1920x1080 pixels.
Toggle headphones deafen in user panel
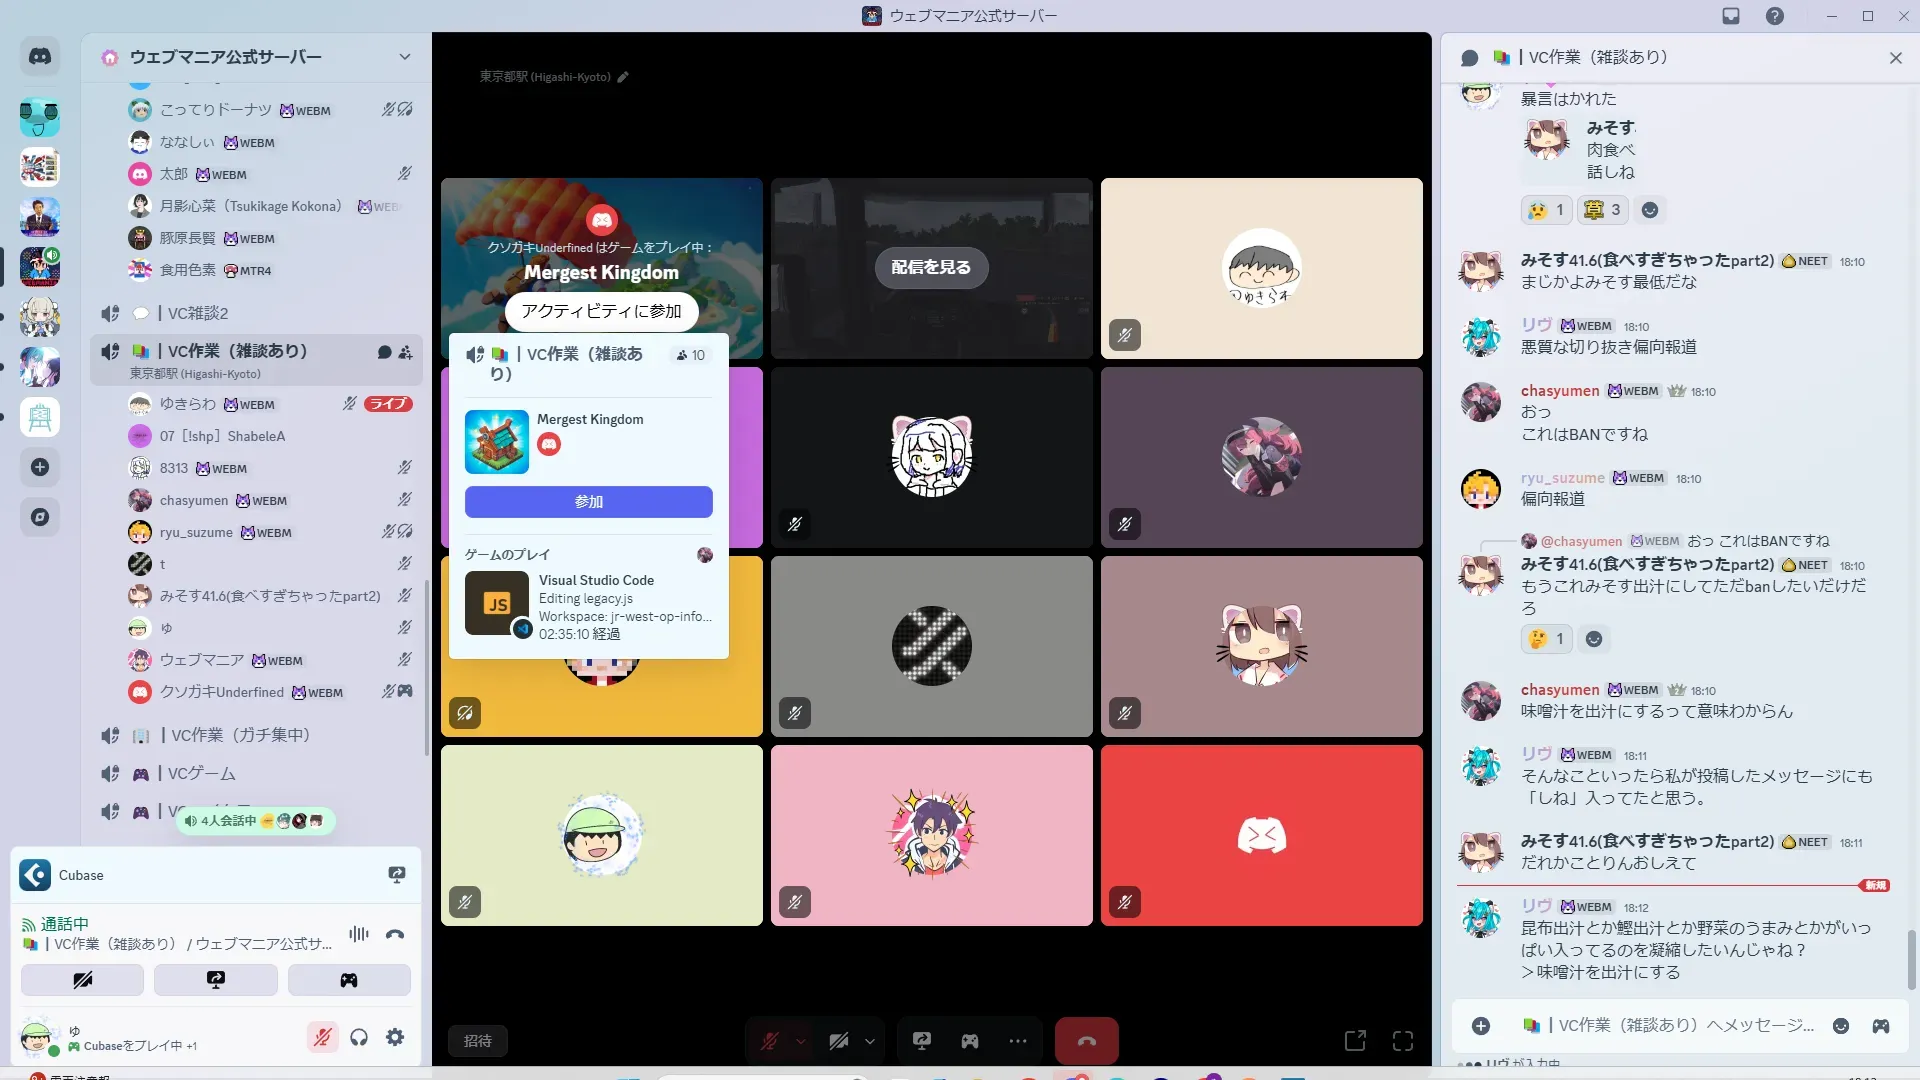[x=359, y=1037]
